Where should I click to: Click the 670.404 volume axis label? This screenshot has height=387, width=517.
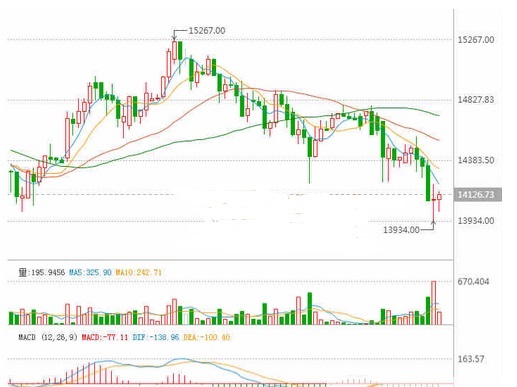(473, 282)
